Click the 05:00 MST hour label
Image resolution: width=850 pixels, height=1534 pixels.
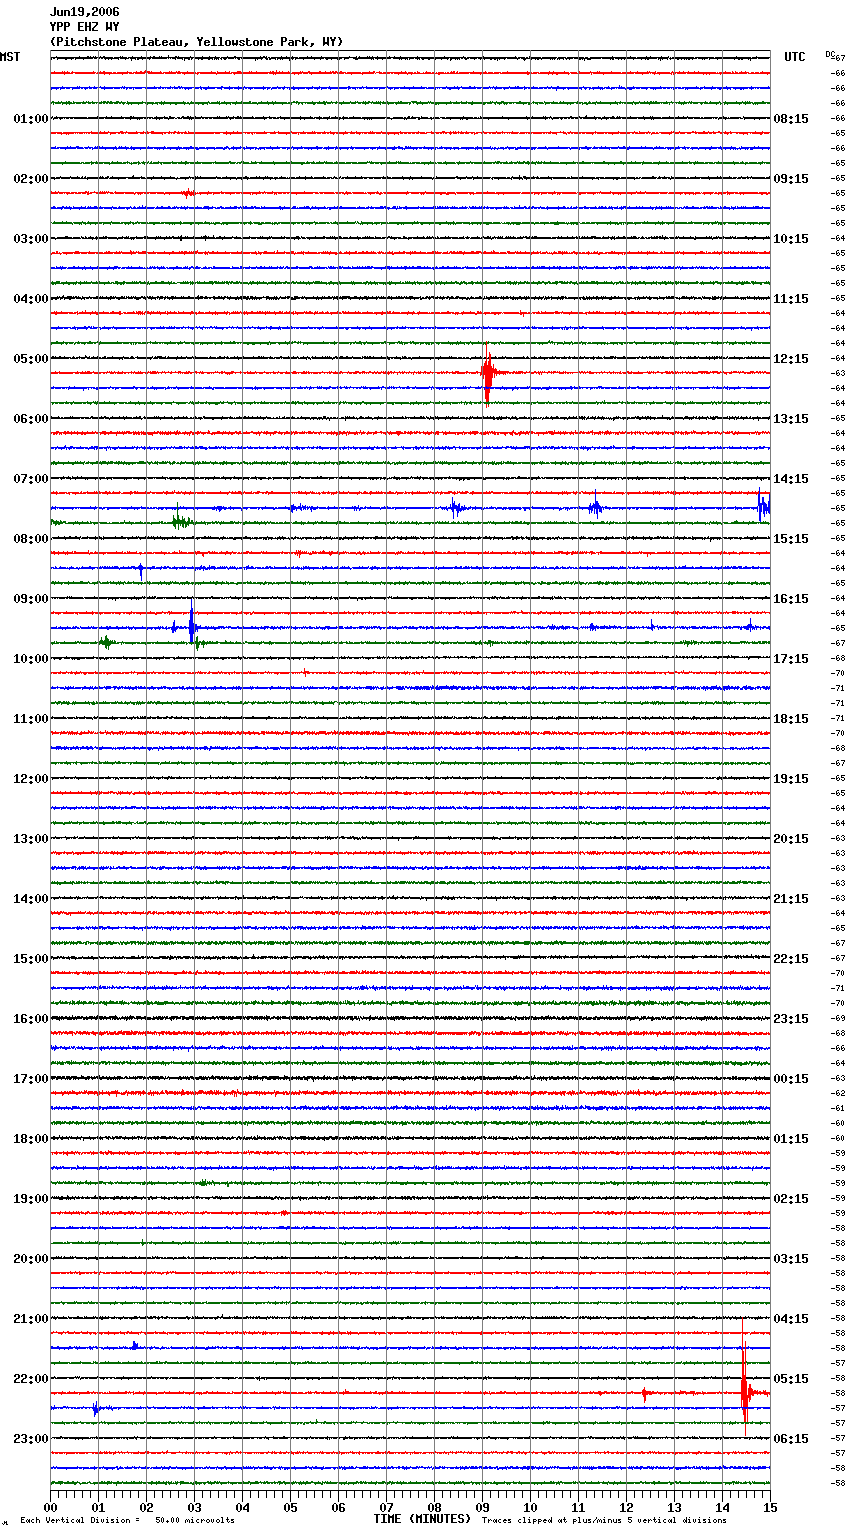click(x=30, y=359)
